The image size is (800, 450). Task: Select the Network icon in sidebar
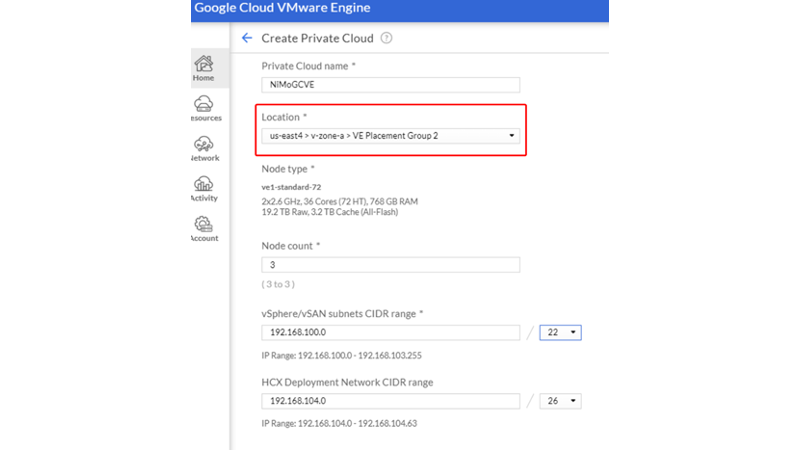[x=204, y=144]
